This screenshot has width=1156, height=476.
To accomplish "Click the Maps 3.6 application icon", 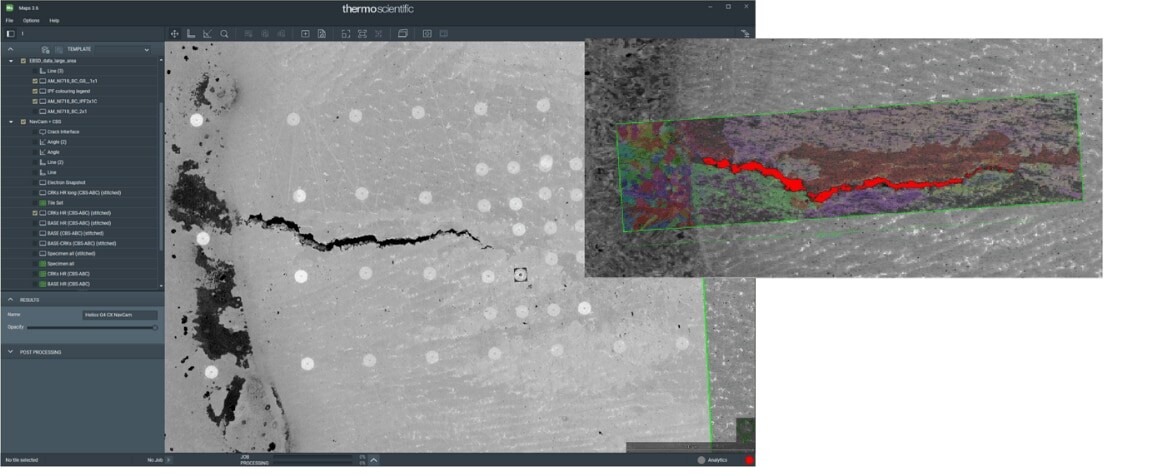I will click(x=9, y=7).
